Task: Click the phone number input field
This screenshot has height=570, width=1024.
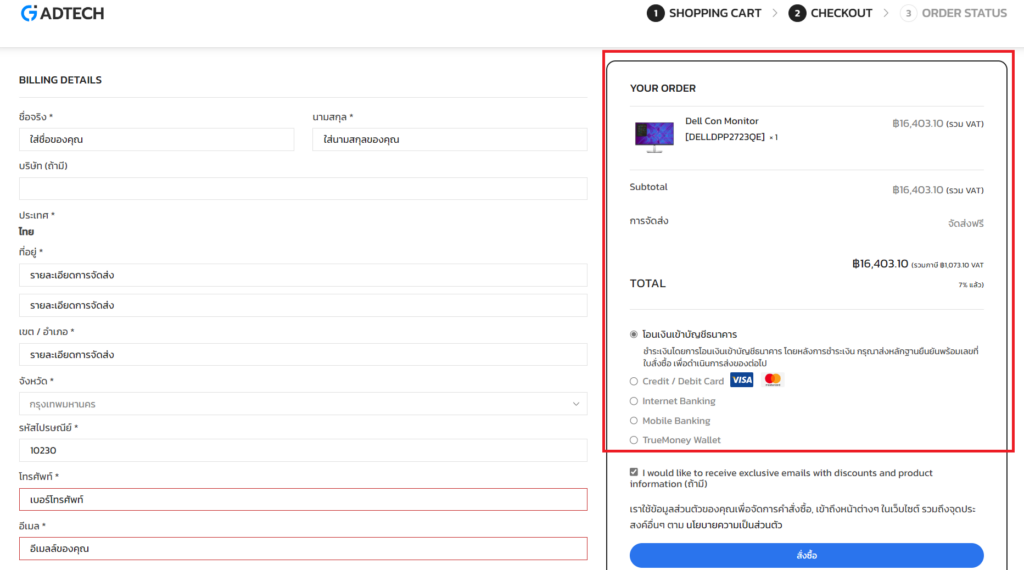Action: click(303, 499)
